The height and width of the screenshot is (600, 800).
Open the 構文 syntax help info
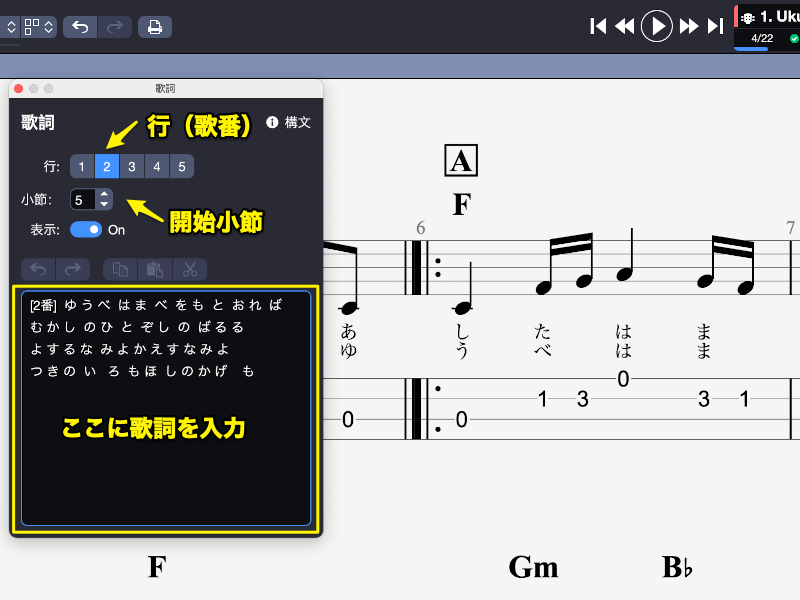pos(289,123)
